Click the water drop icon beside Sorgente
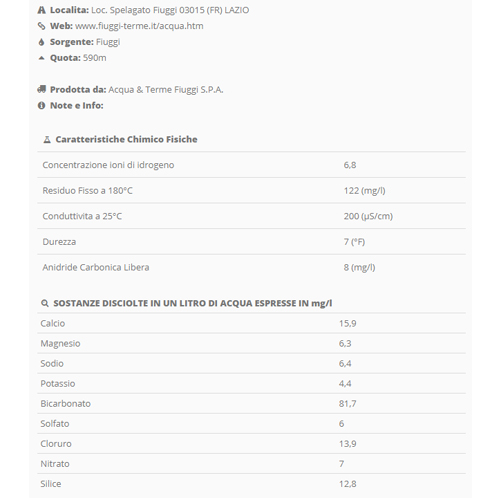This screenshot has width=500, height=500. tap(41, 42)
